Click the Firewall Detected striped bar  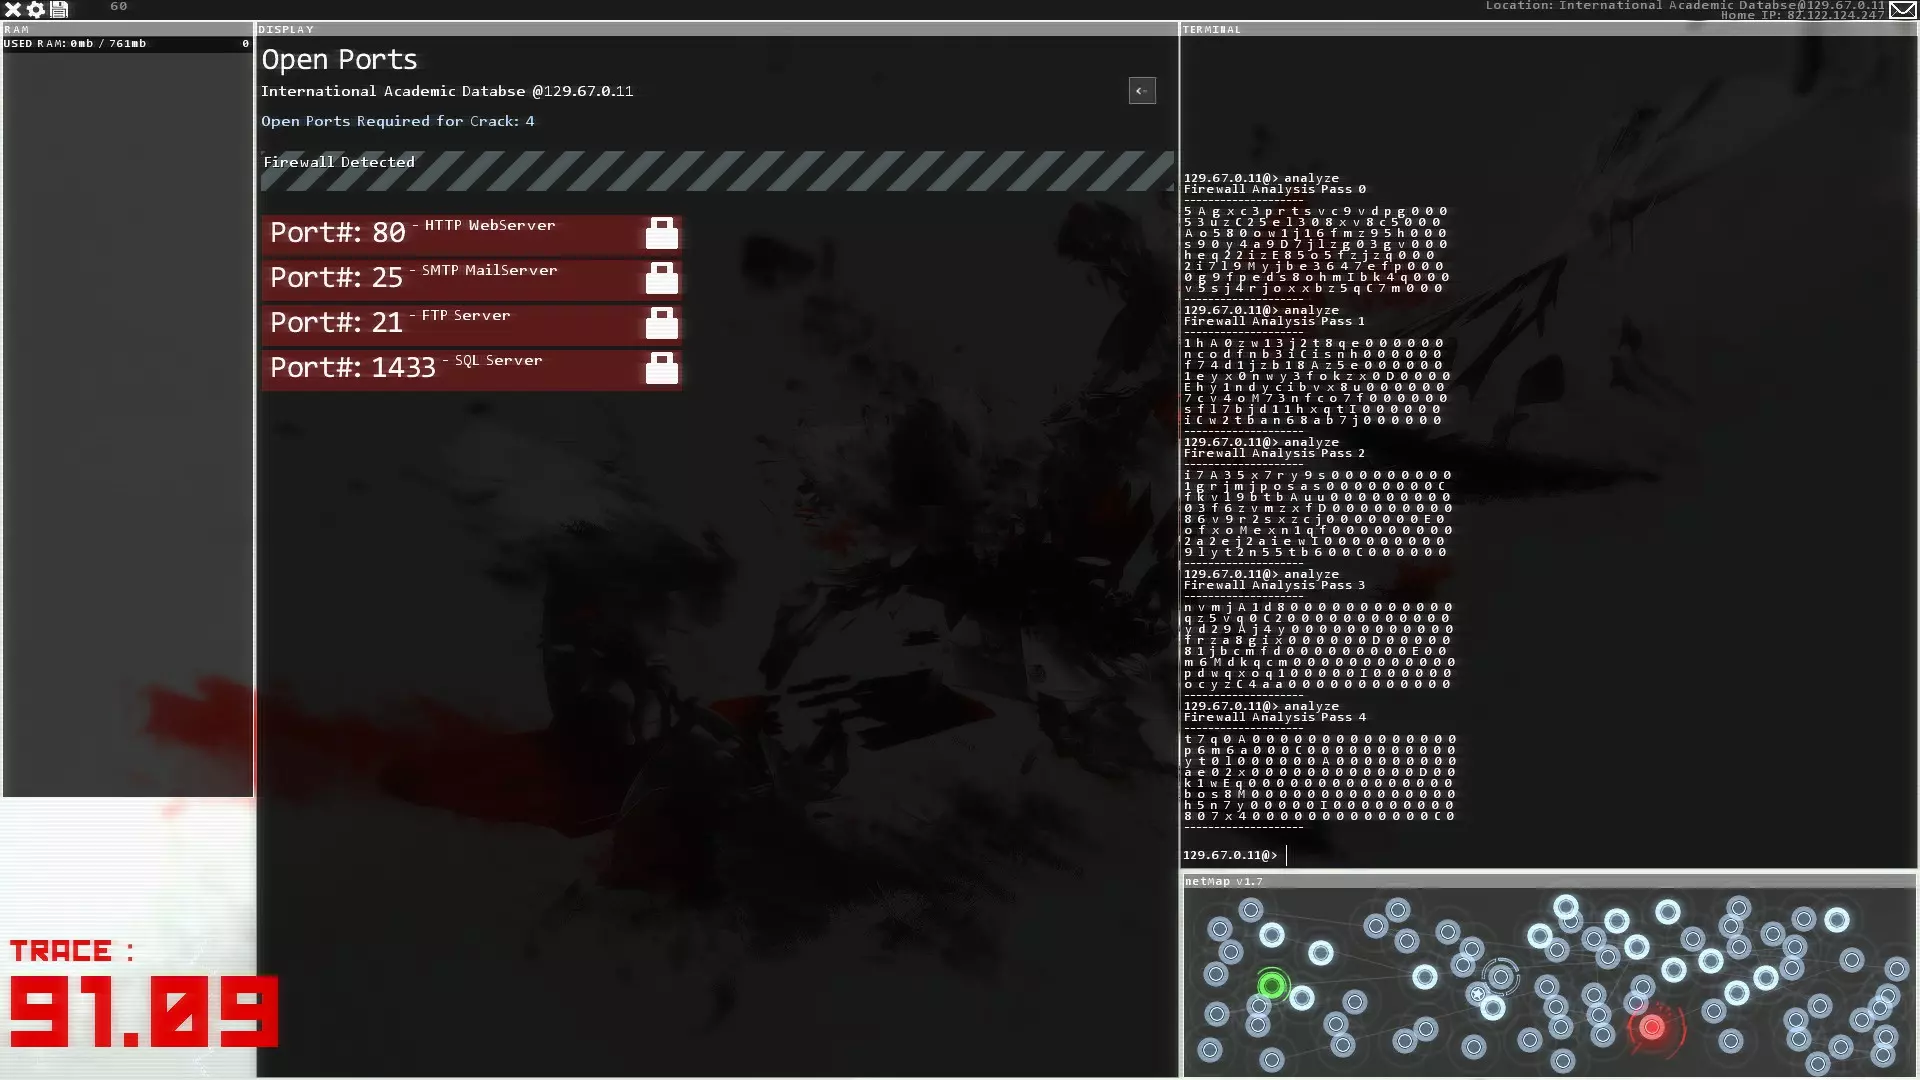pos(716,171)
